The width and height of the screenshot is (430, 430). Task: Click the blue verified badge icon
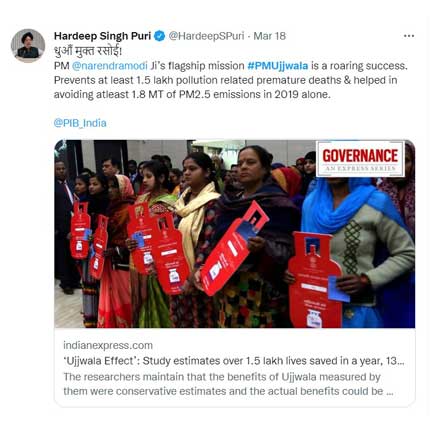tap(160, 36)
